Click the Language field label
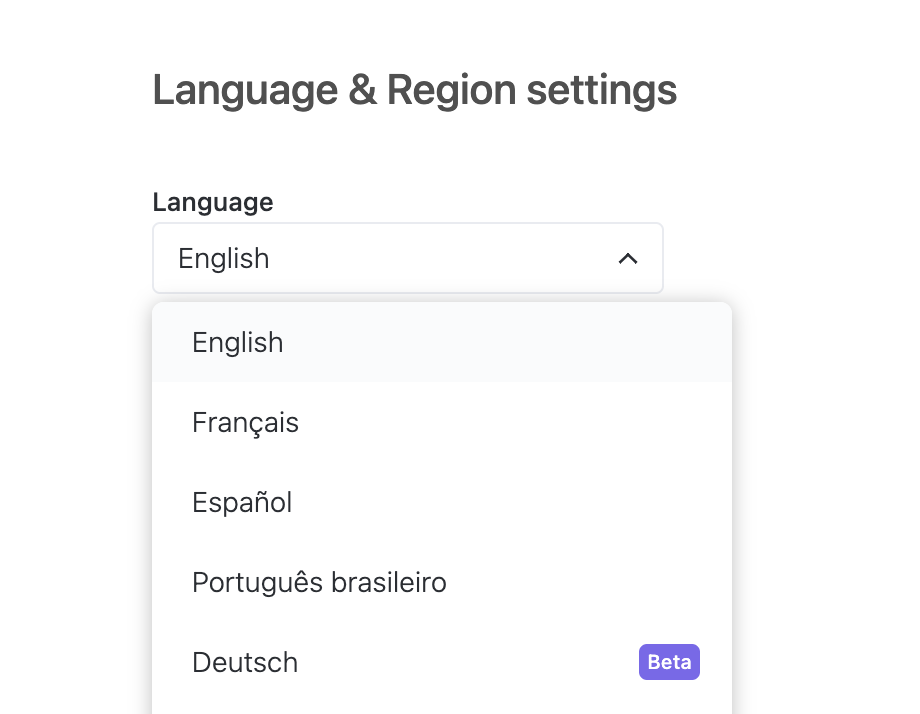This screenshot has width=920, height=714. pos(212,202)
